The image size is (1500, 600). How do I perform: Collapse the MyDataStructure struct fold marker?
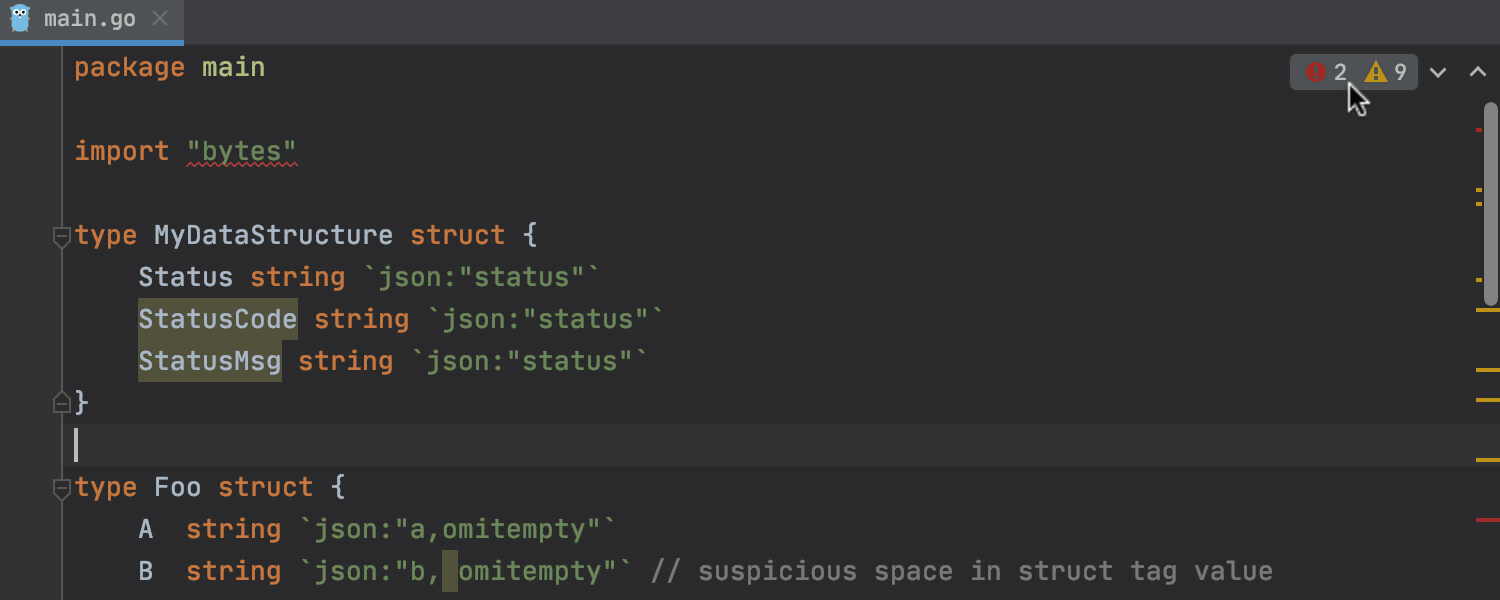click(61, 236)
